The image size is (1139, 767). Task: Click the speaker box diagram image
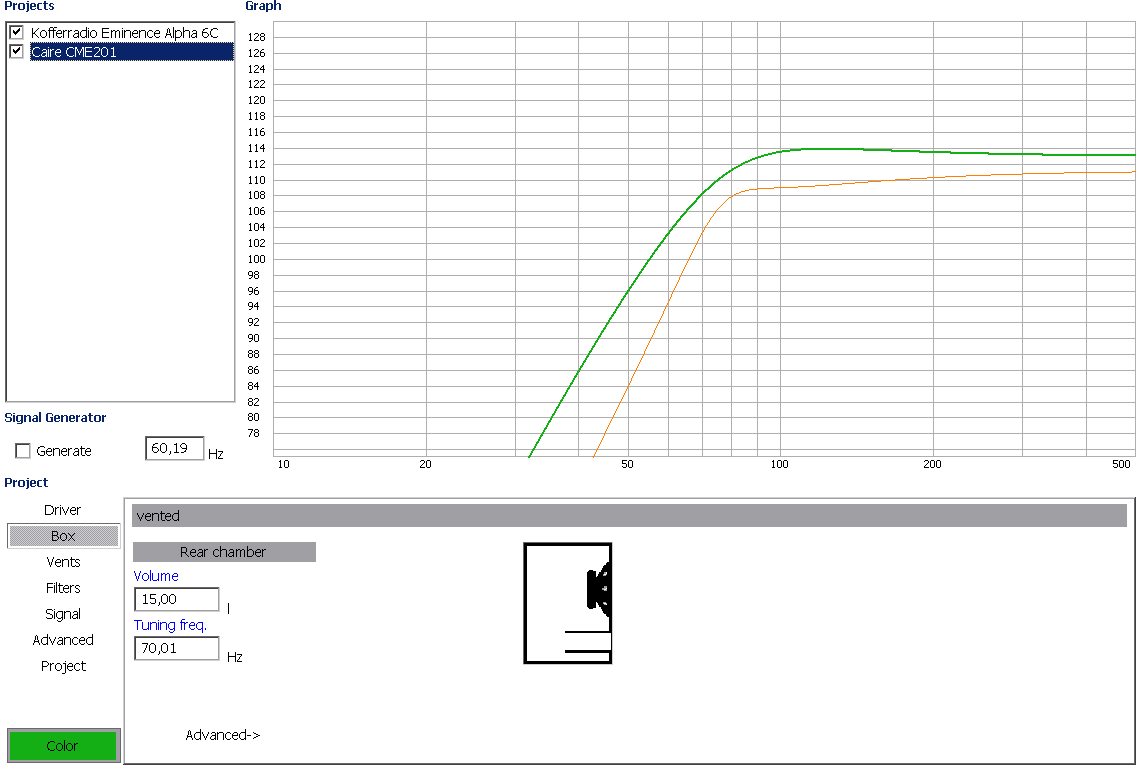[x=568, y=603]
